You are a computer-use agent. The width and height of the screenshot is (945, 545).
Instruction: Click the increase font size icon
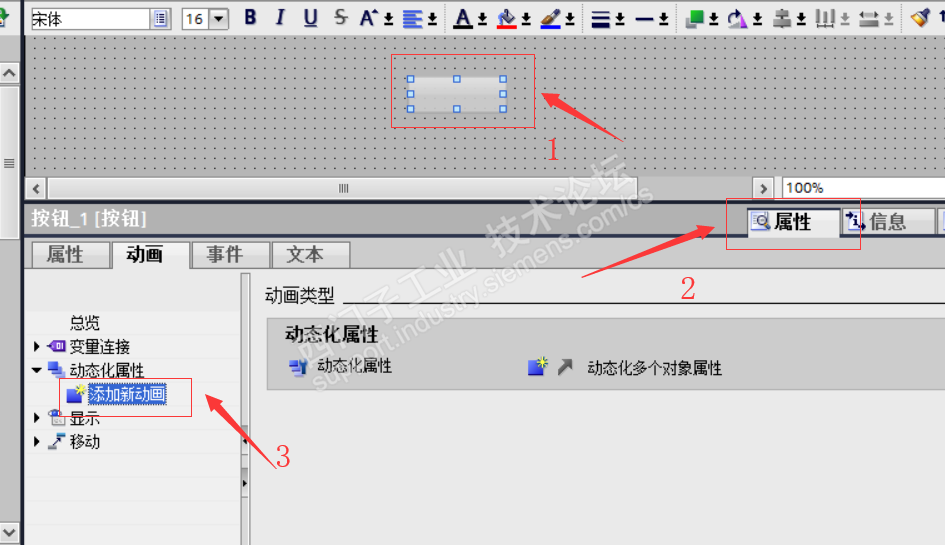368,18
